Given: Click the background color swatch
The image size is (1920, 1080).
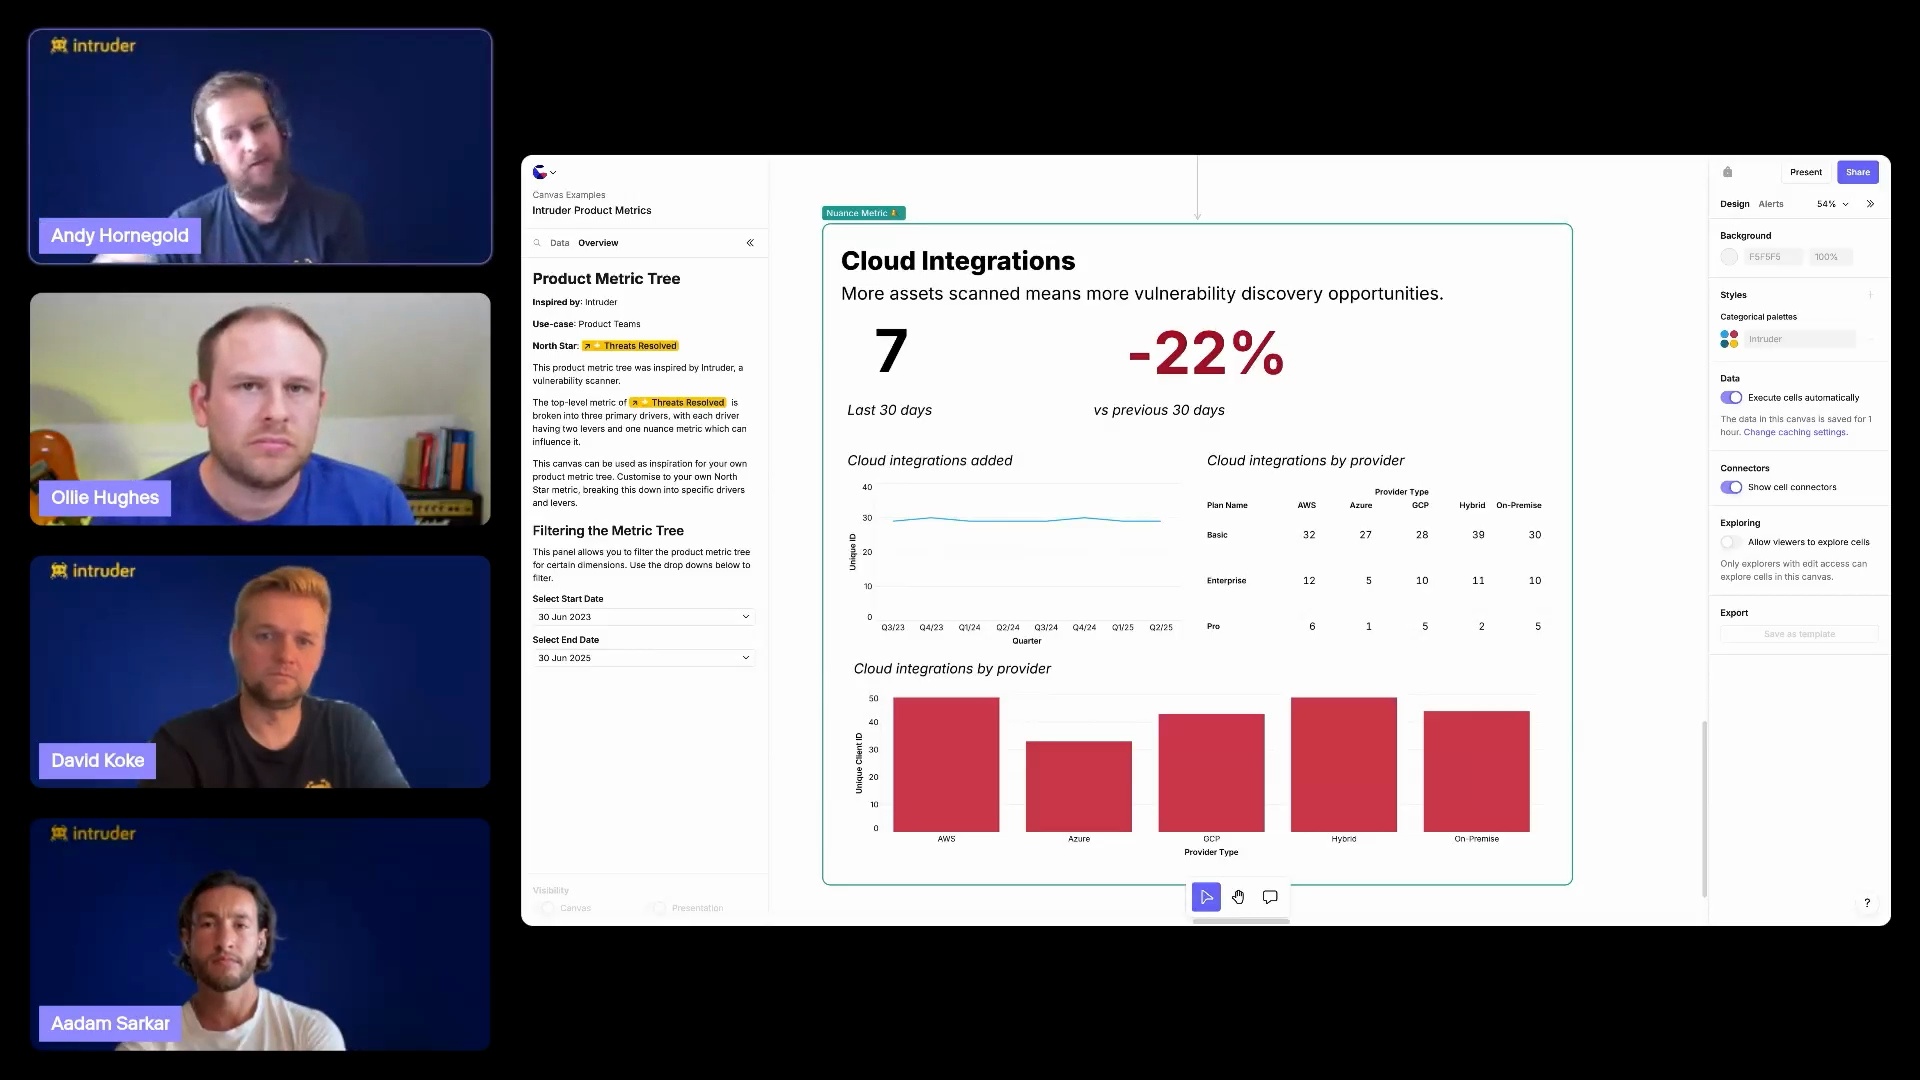Looking at the screenshot, I should 1729,257.
